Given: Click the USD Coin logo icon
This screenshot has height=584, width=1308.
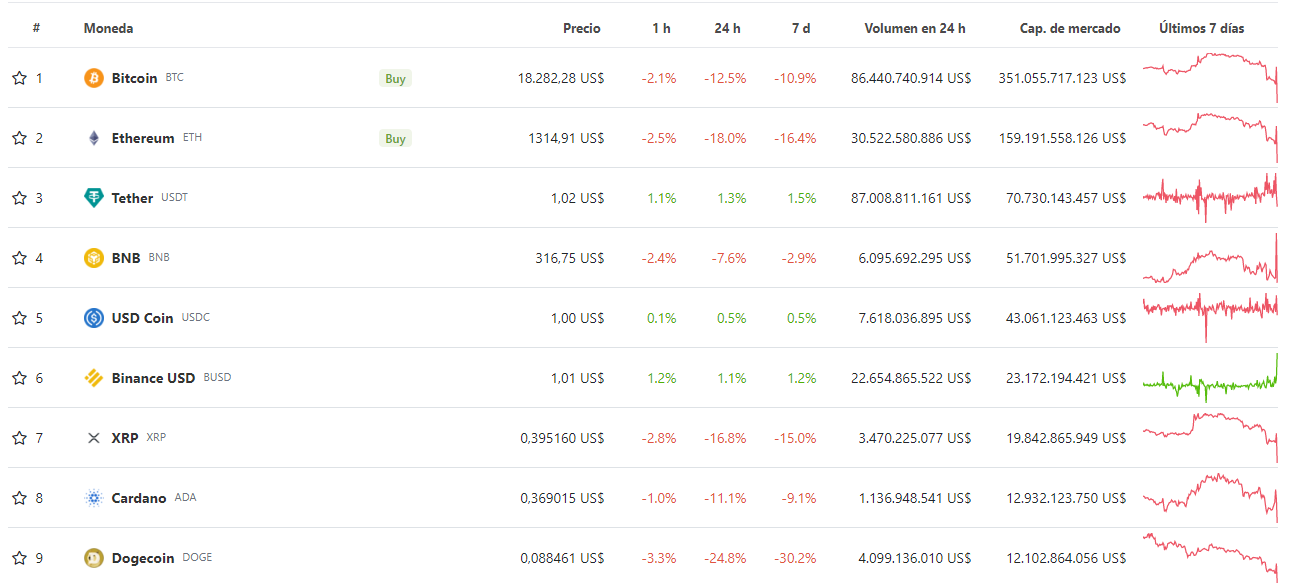Looking at the screenshot, I should pyautogui.click(x=94, y=318).
